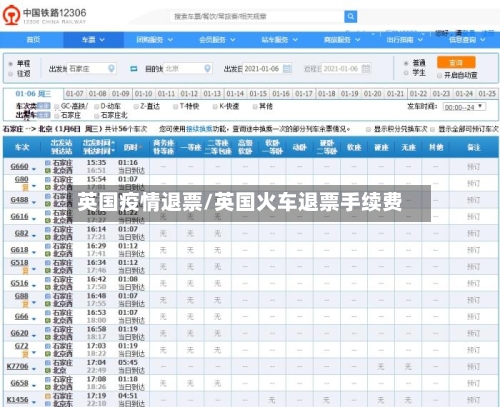
Task: Select the 01-15 date tab
Action: (258, 94)
